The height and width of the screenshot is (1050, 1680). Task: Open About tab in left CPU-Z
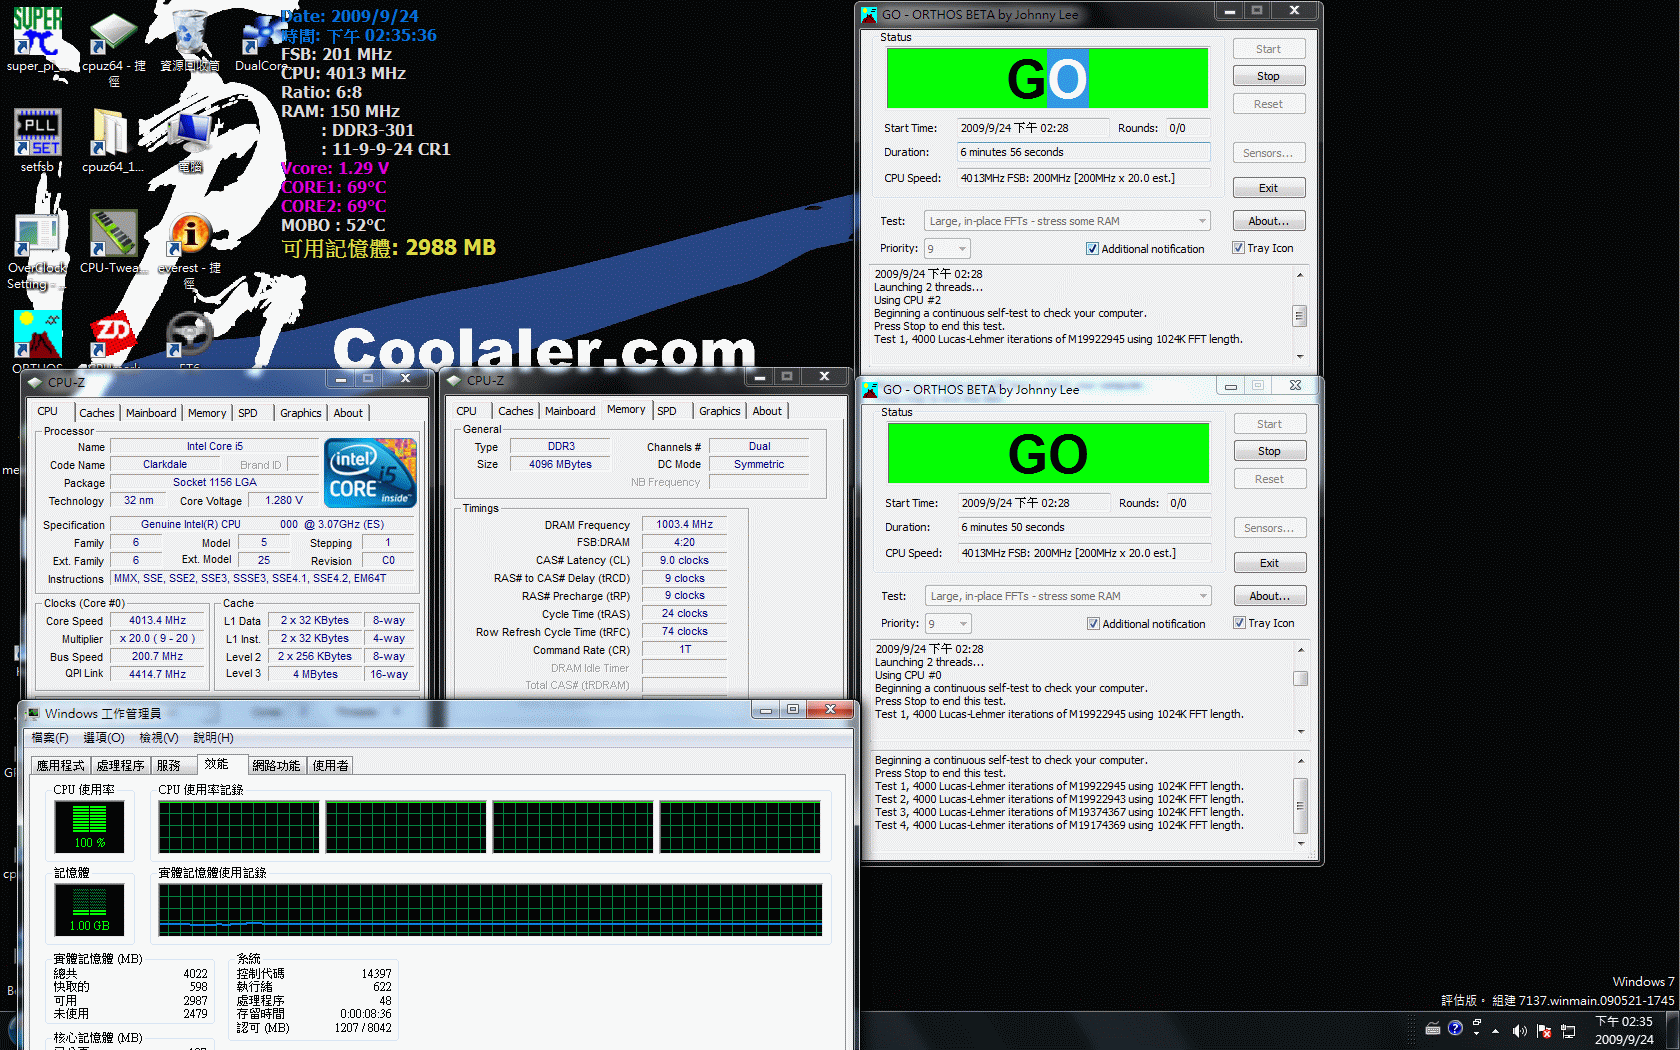[x=348, y=413]
